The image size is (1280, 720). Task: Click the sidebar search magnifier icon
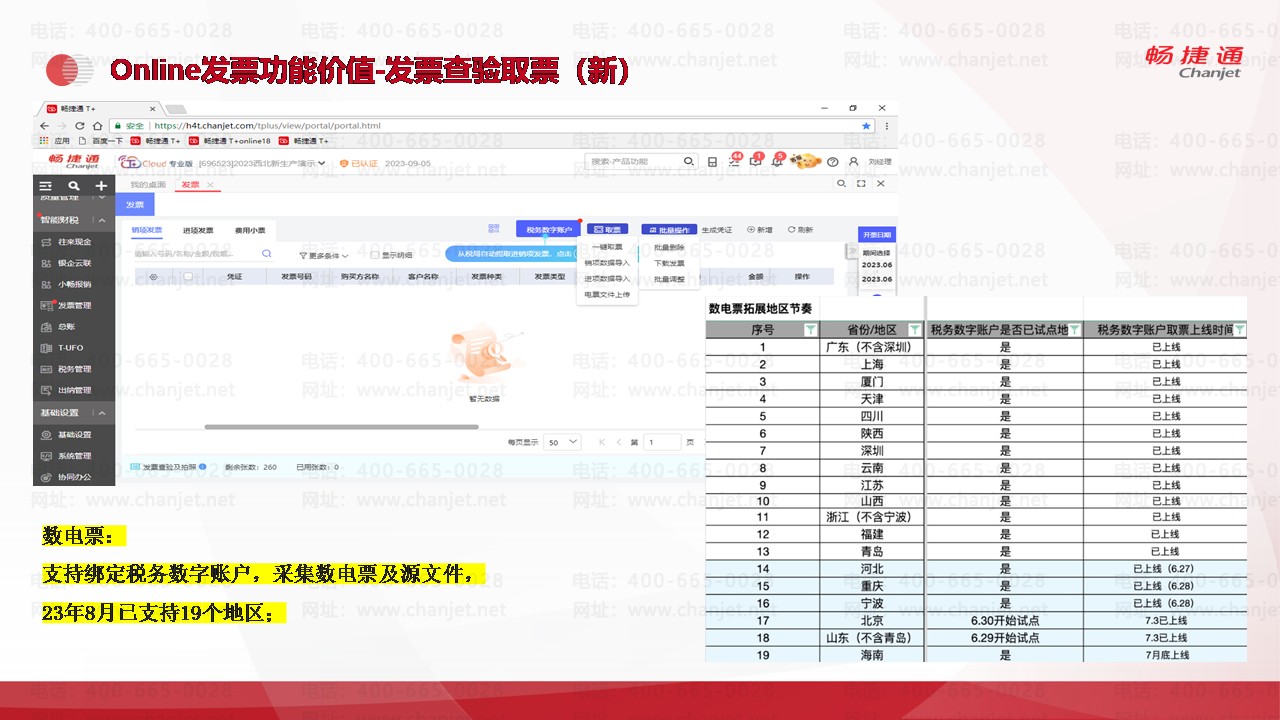coord(74,186)
